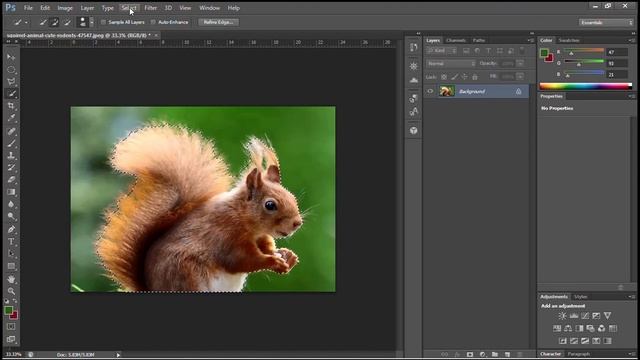This screenshot has width=640, height=360.
Task: Open the layer blend mode dropdown Normal
Action: click(x=451, y=64)
